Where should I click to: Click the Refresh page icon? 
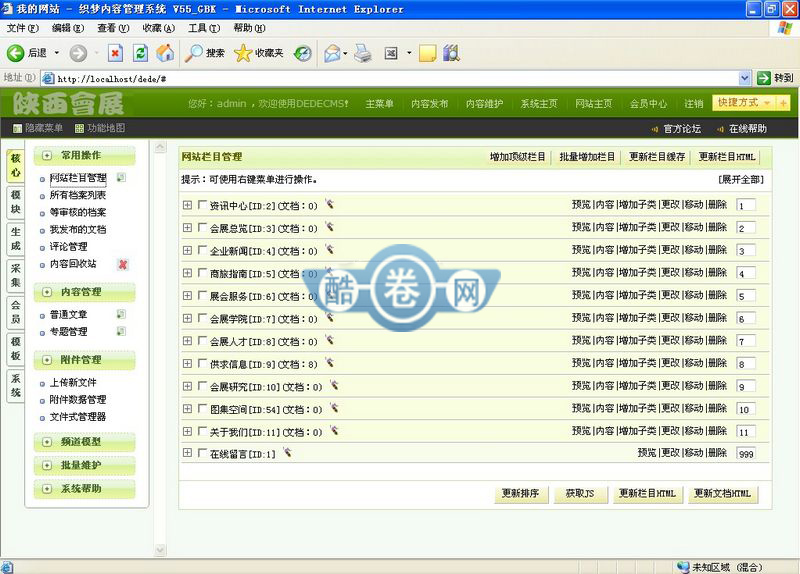coord(140,53)
